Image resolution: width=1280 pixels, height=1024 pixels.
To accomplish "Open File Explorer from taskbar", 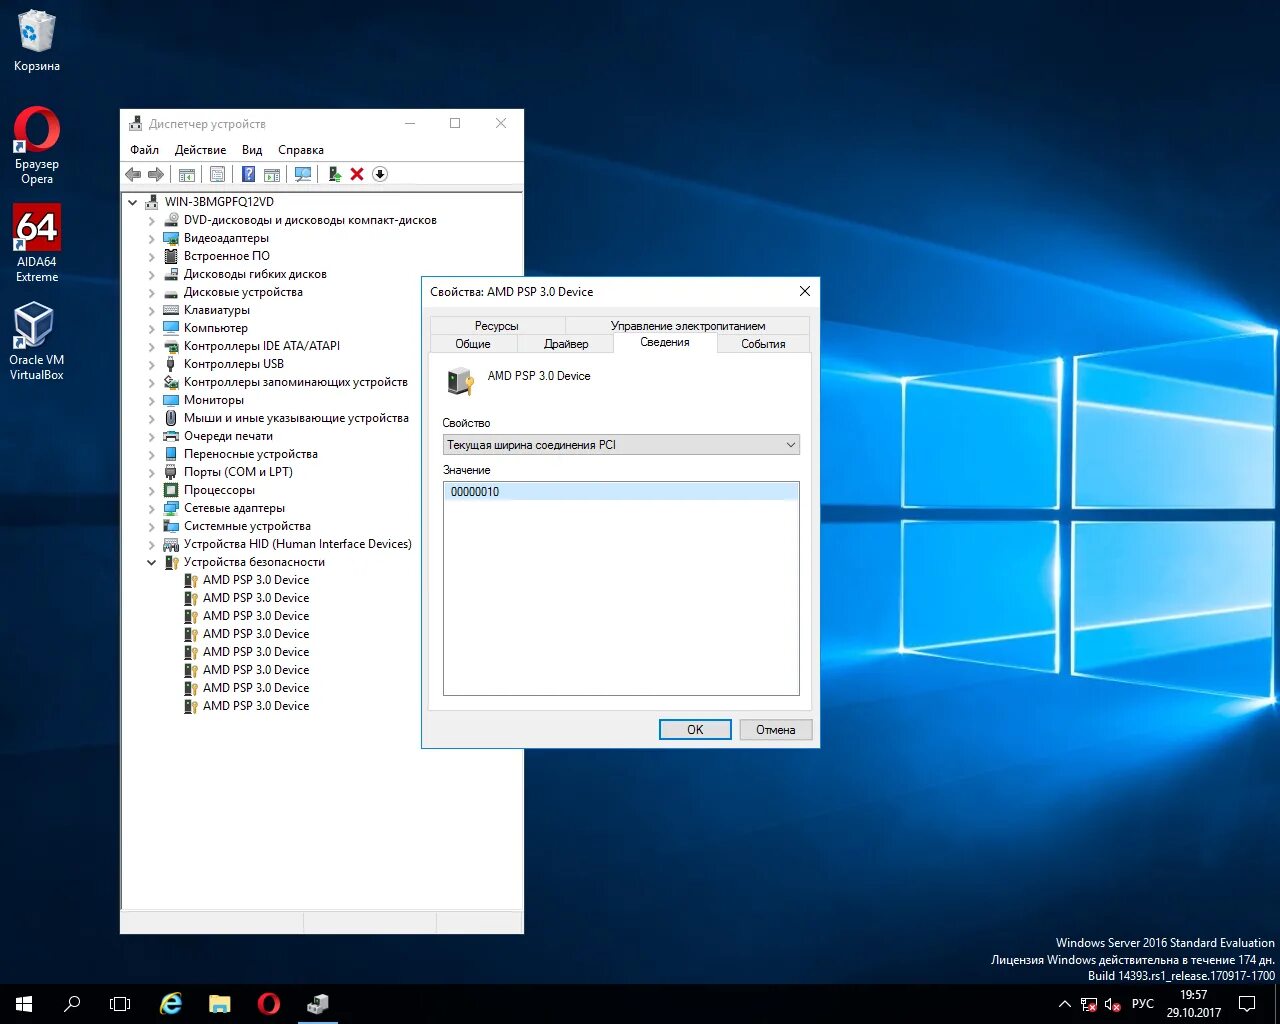I will coord(219,1004).
